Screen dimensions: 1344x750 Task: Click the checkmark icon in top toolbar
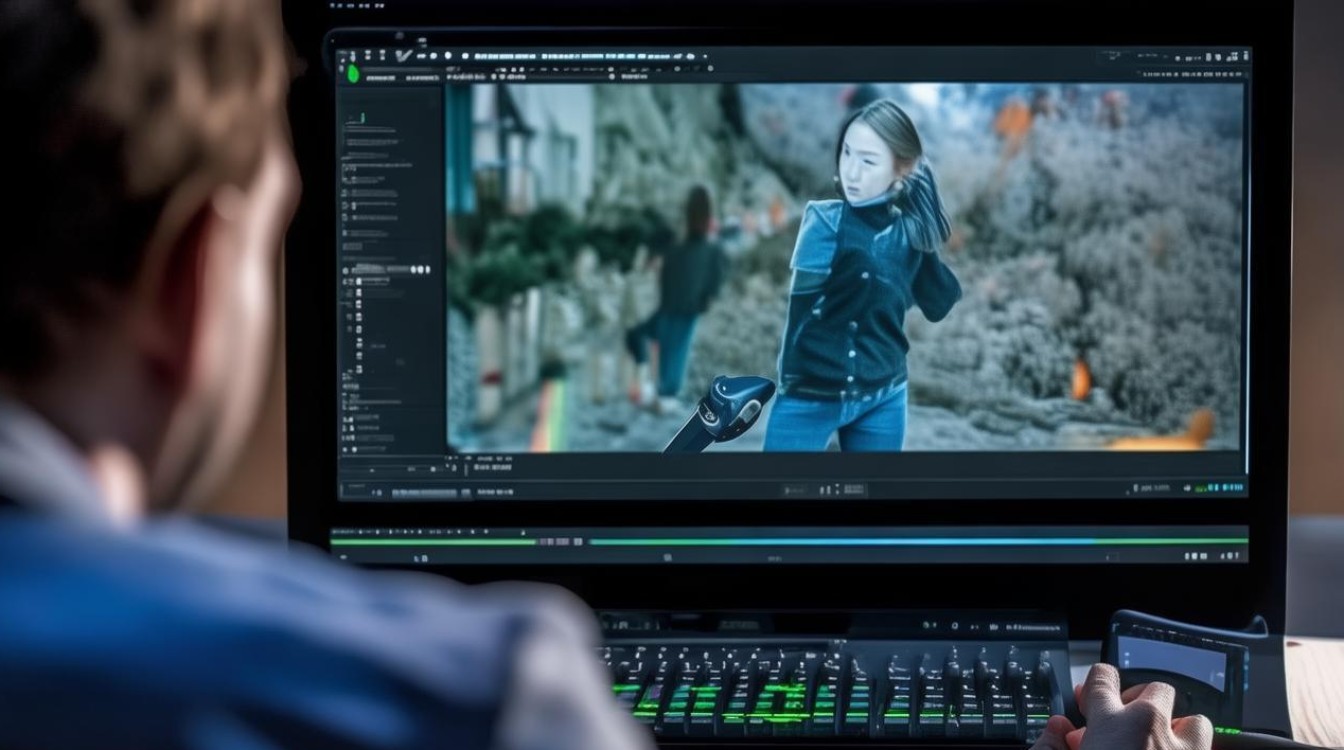(x=403, y=56)
